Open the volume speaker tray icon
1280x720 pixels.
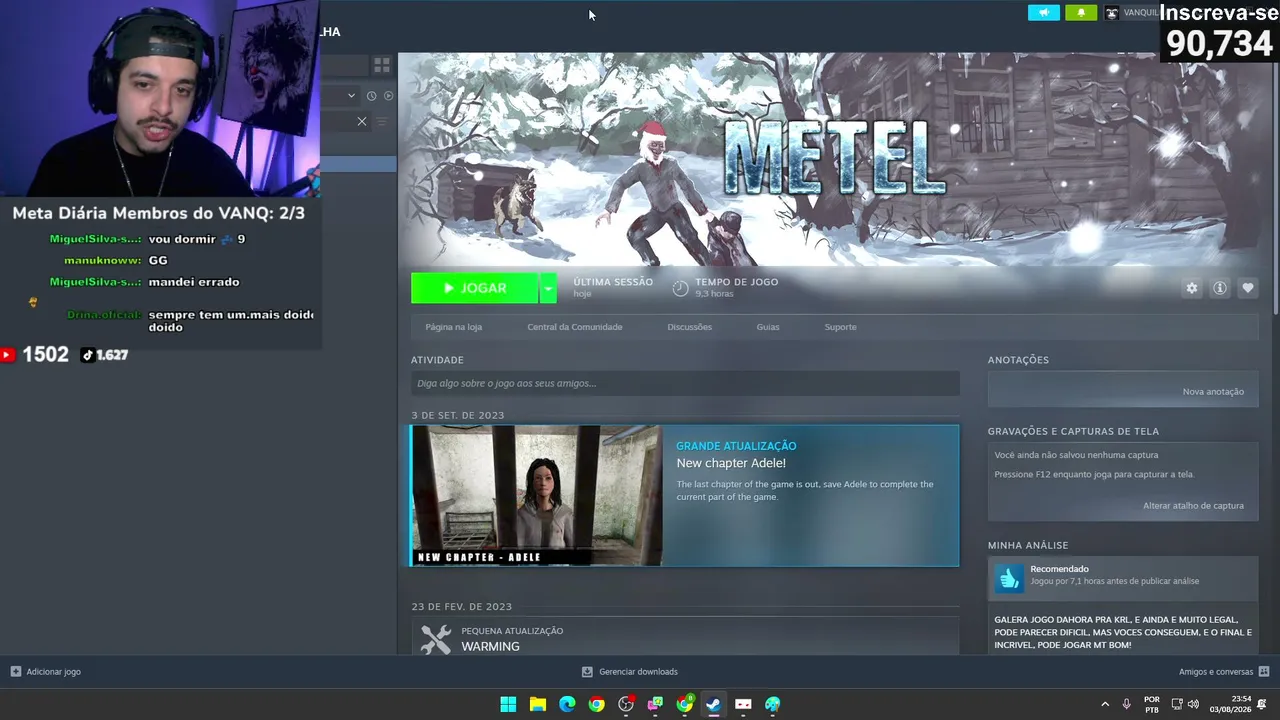tap(1193, 704)
